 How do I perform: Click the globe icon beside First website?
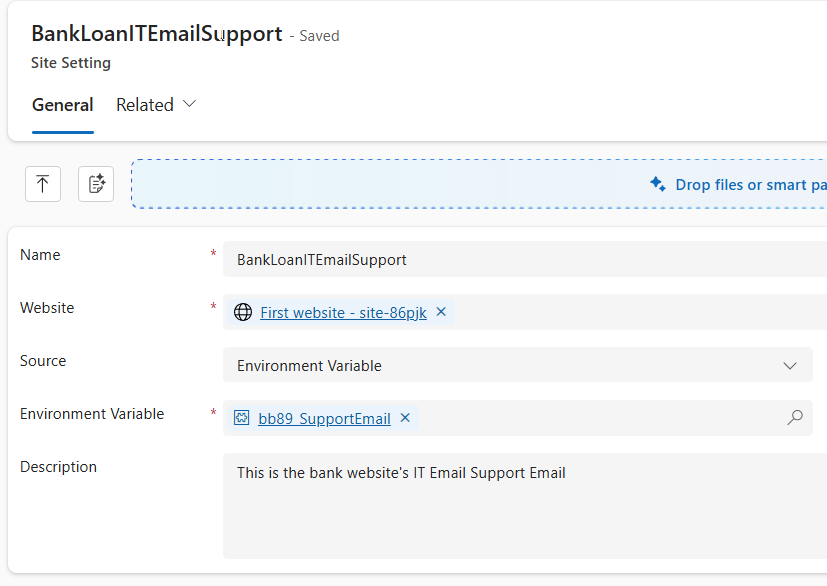pyautogui.click(x=243, y=312)
